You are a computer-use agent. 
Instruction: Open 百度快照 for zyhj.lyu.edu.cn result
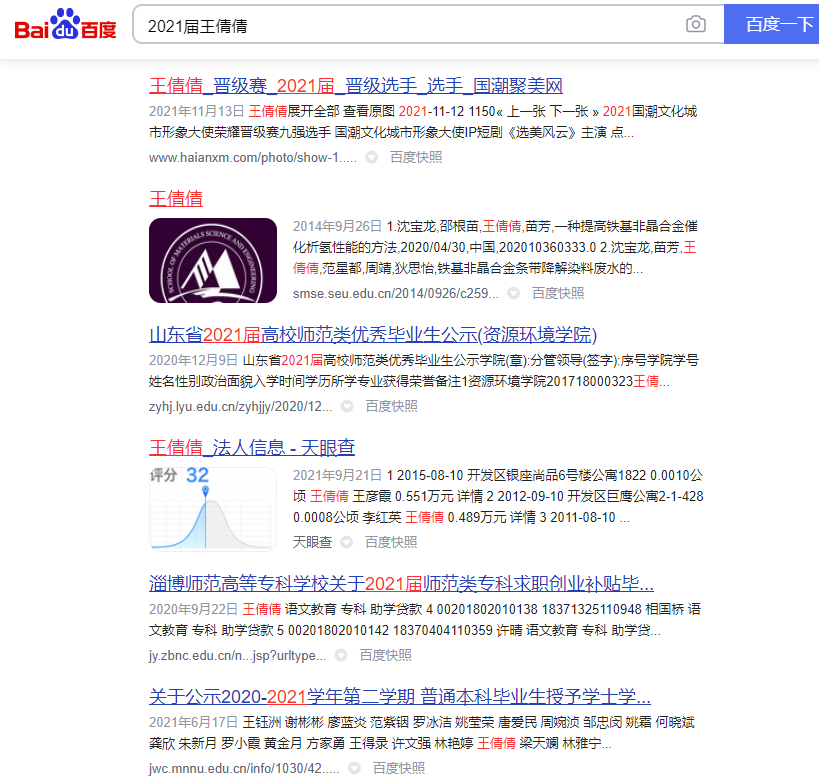pyautogui.click(x=391, y=406)
